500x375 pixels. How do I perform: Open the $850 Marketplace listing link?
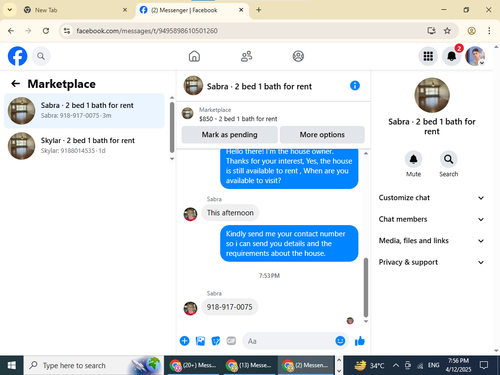[x=238, y=119]
